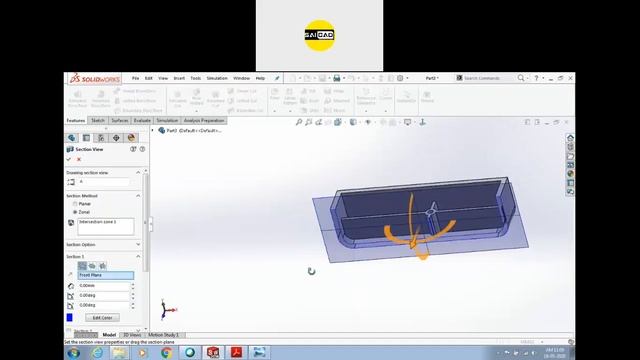This screenshot has height=360, width=640.
Task: Select the Planar section method
Action: (x=75, y=204)
